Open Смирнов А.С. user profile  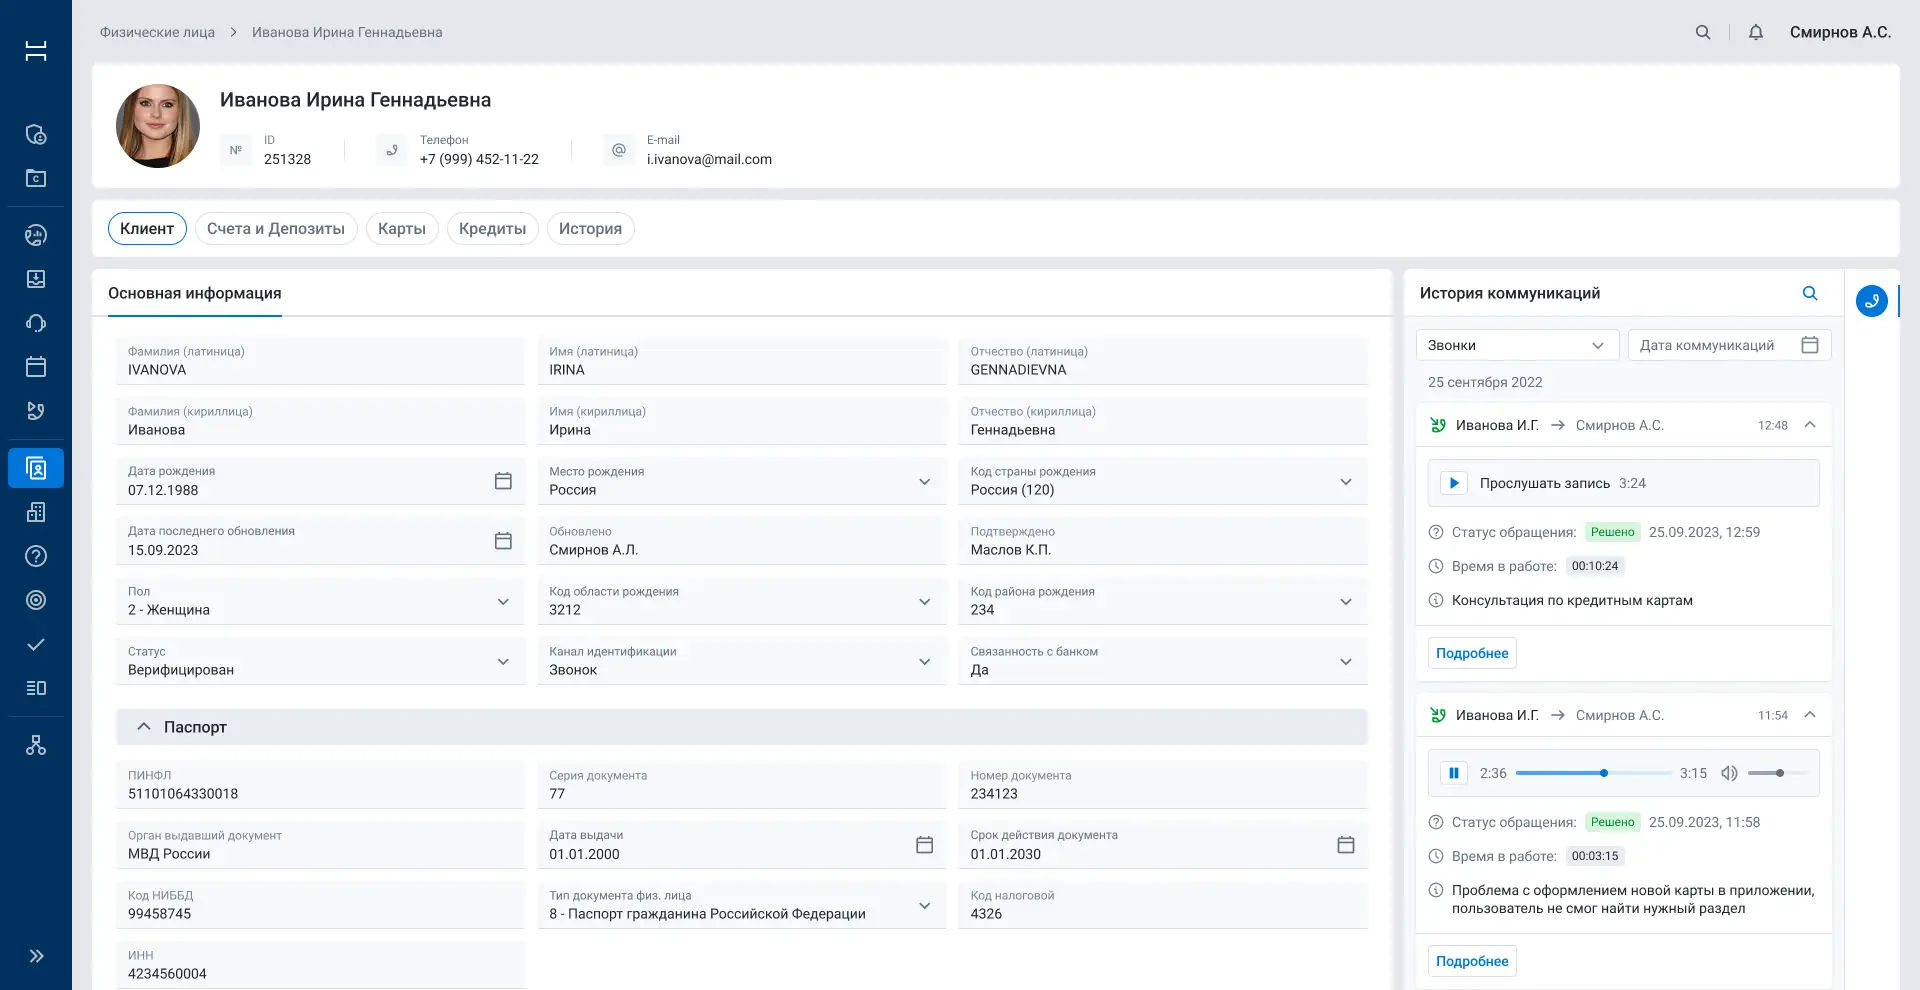coord(1840,32)
